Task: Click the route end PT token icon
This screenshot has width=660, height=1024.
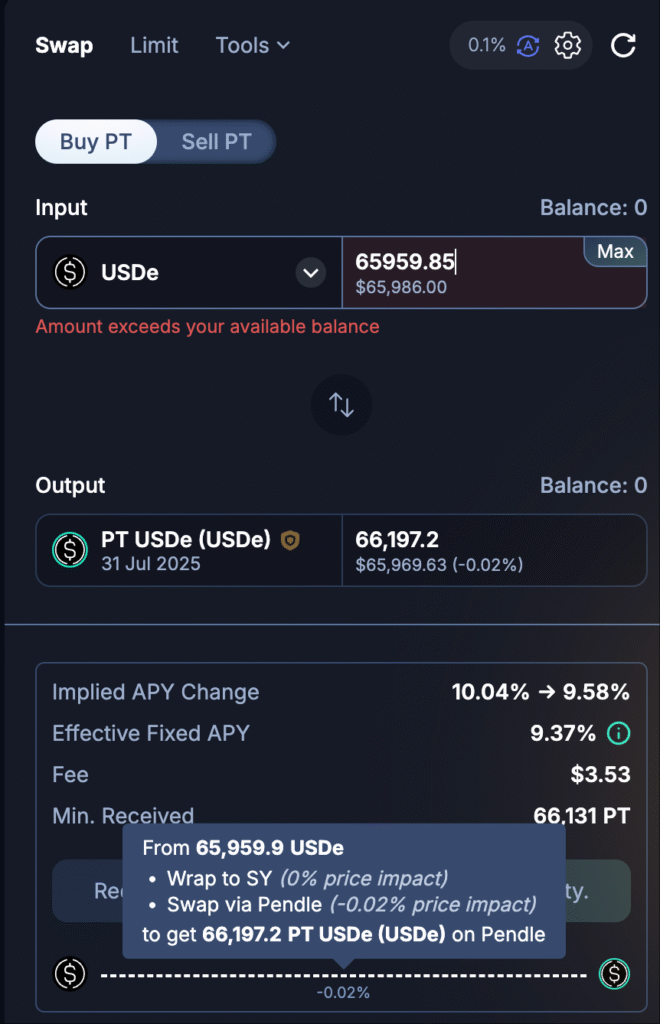Action: (x=614, y=973)
